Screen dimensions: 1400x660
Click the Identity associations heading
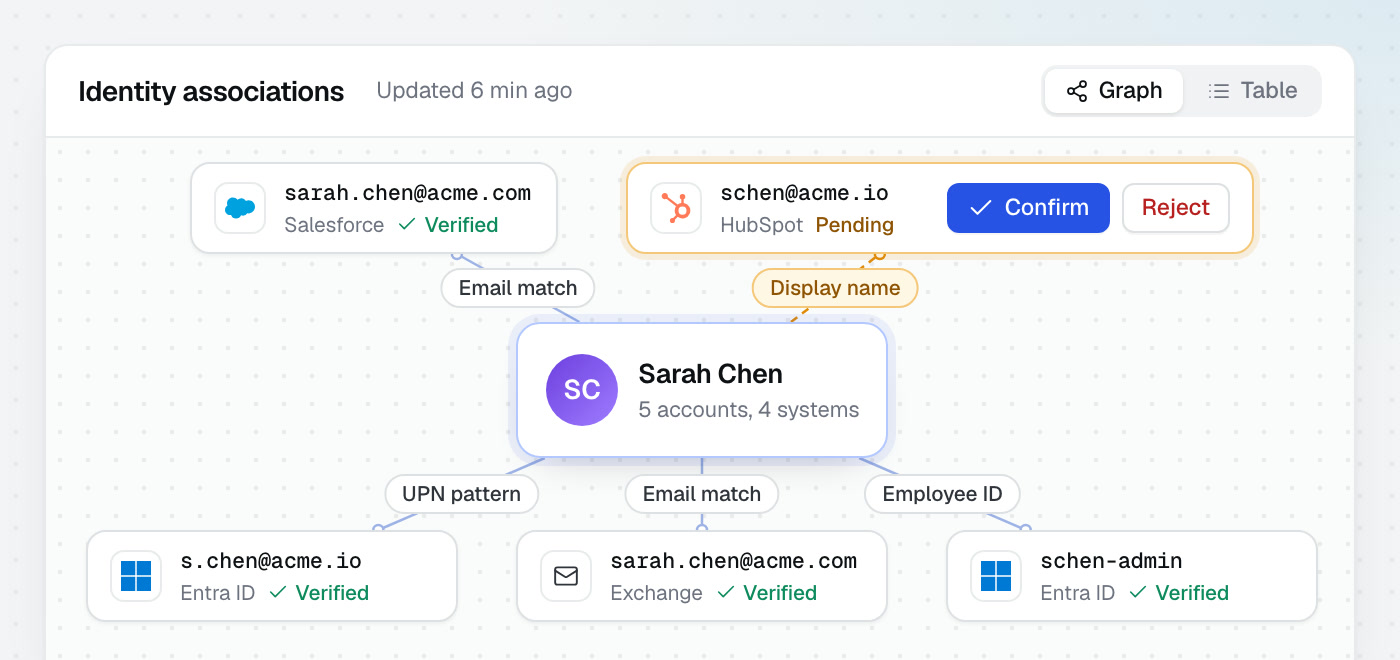[211, 92]
